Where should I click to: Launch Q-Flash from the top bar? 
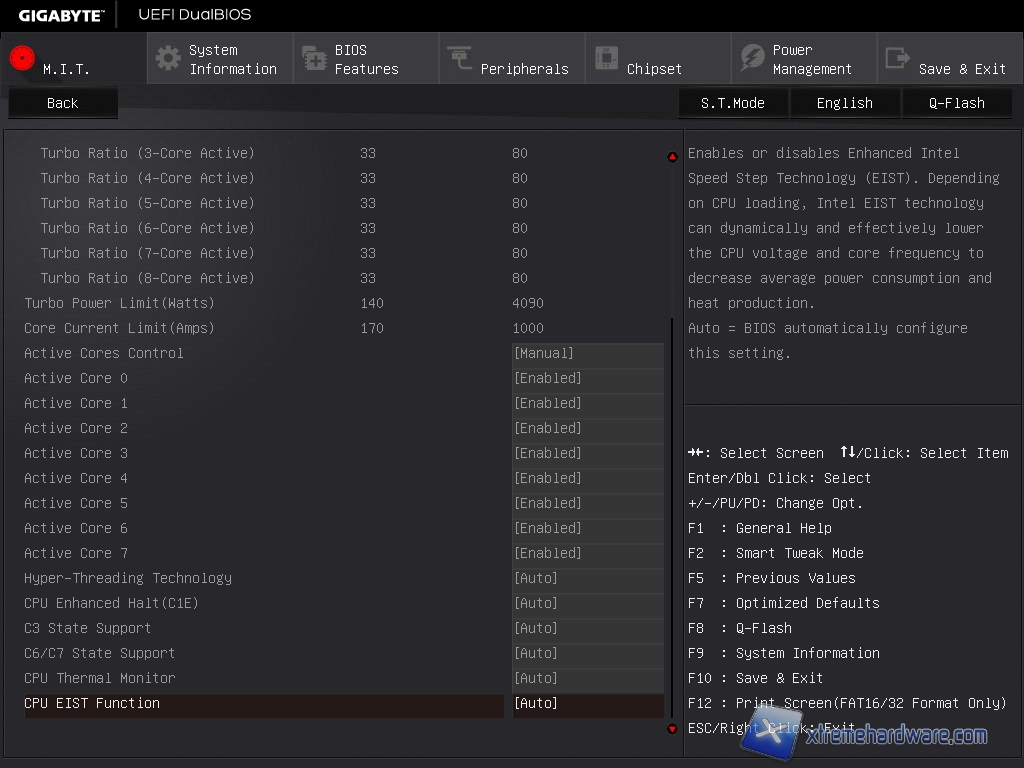point(956,103)
